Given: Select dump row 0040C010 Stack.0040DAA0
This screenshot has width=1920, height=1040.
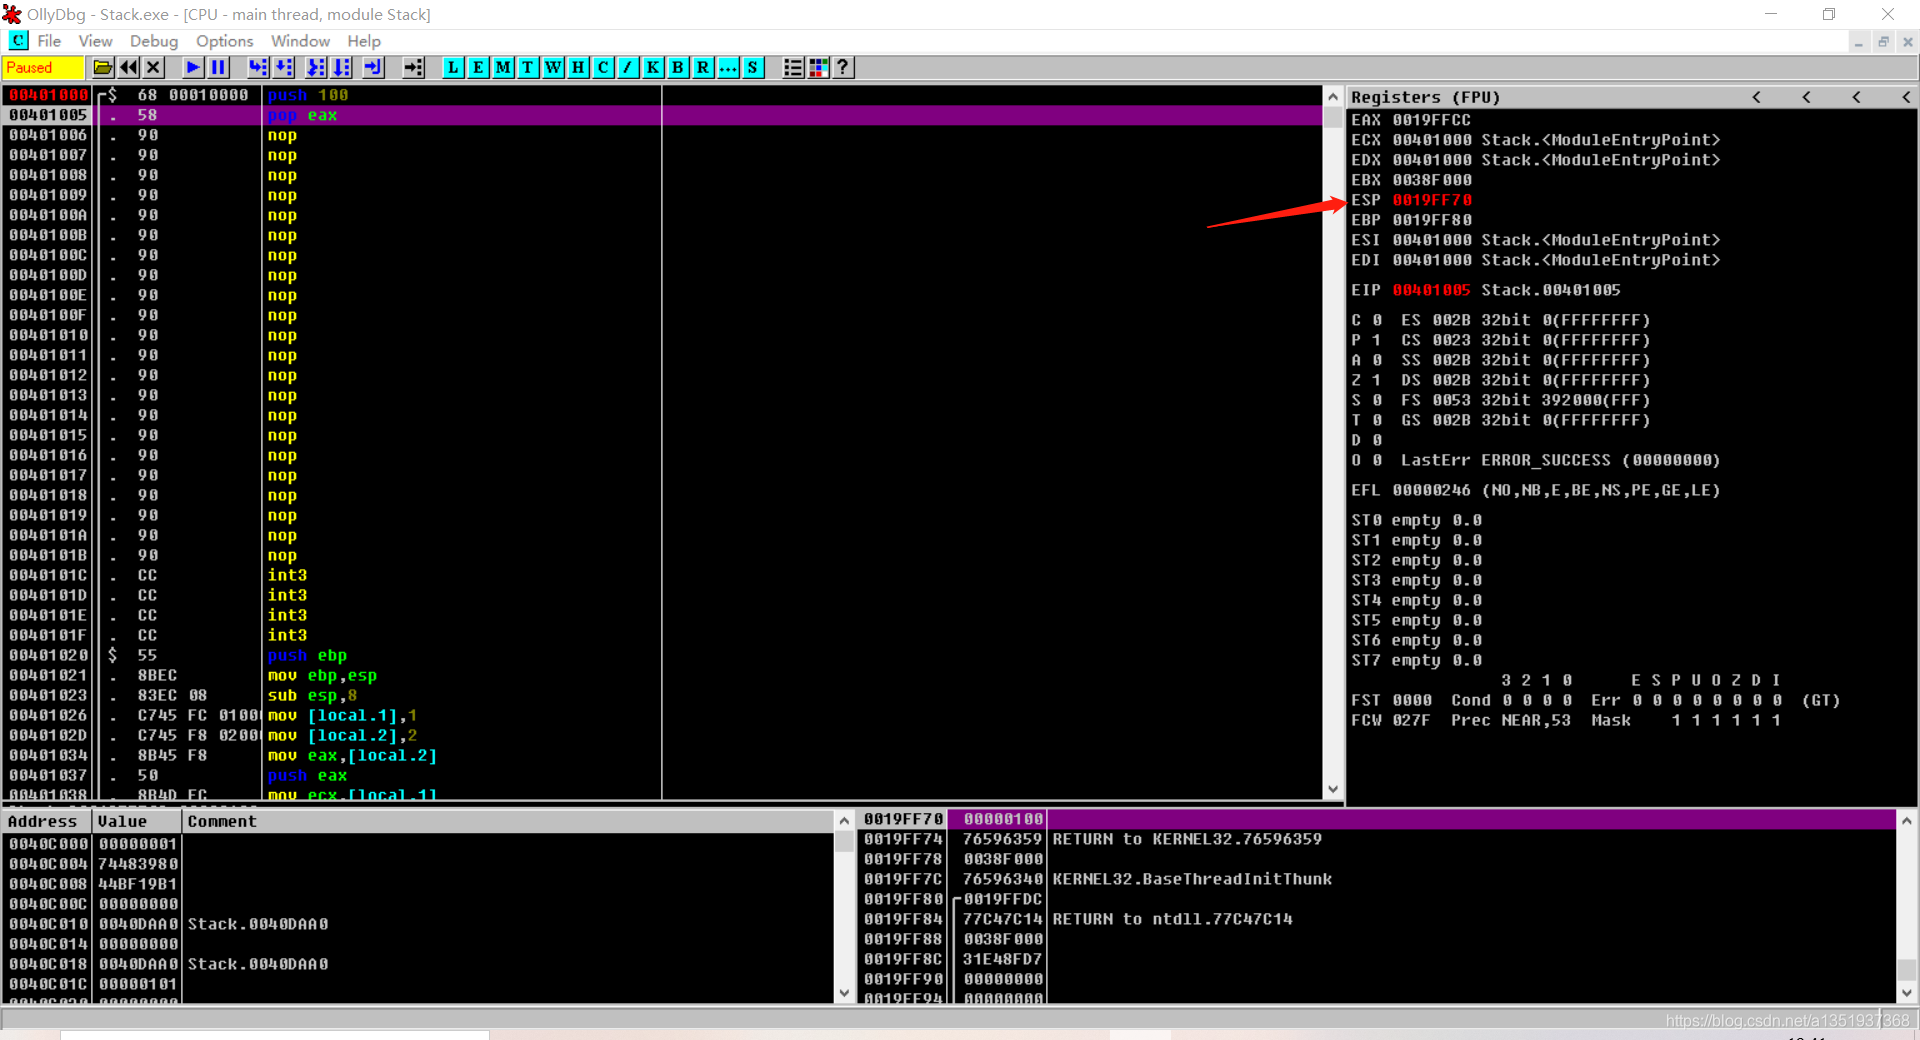Looking at the screenshot, I should click(x=418, y=924).
